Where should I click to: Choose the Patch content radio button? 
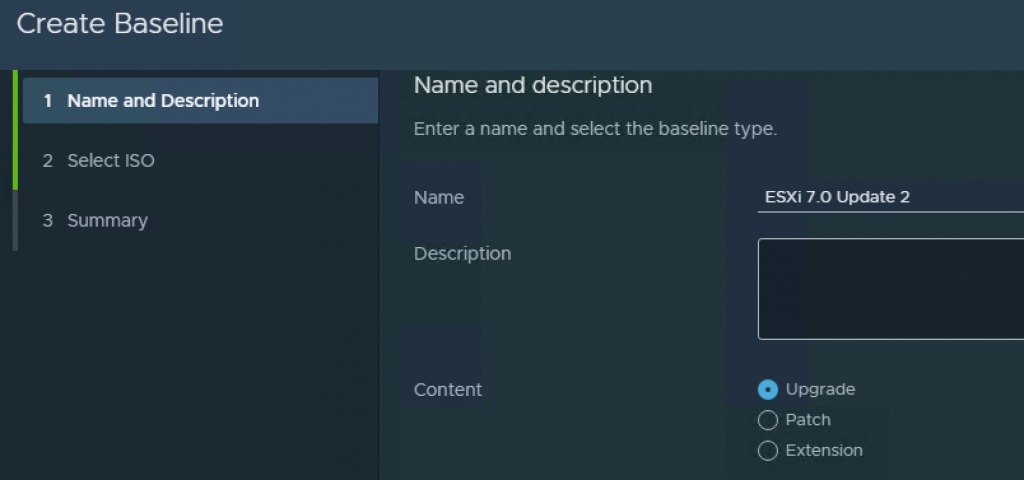(768, 420)
